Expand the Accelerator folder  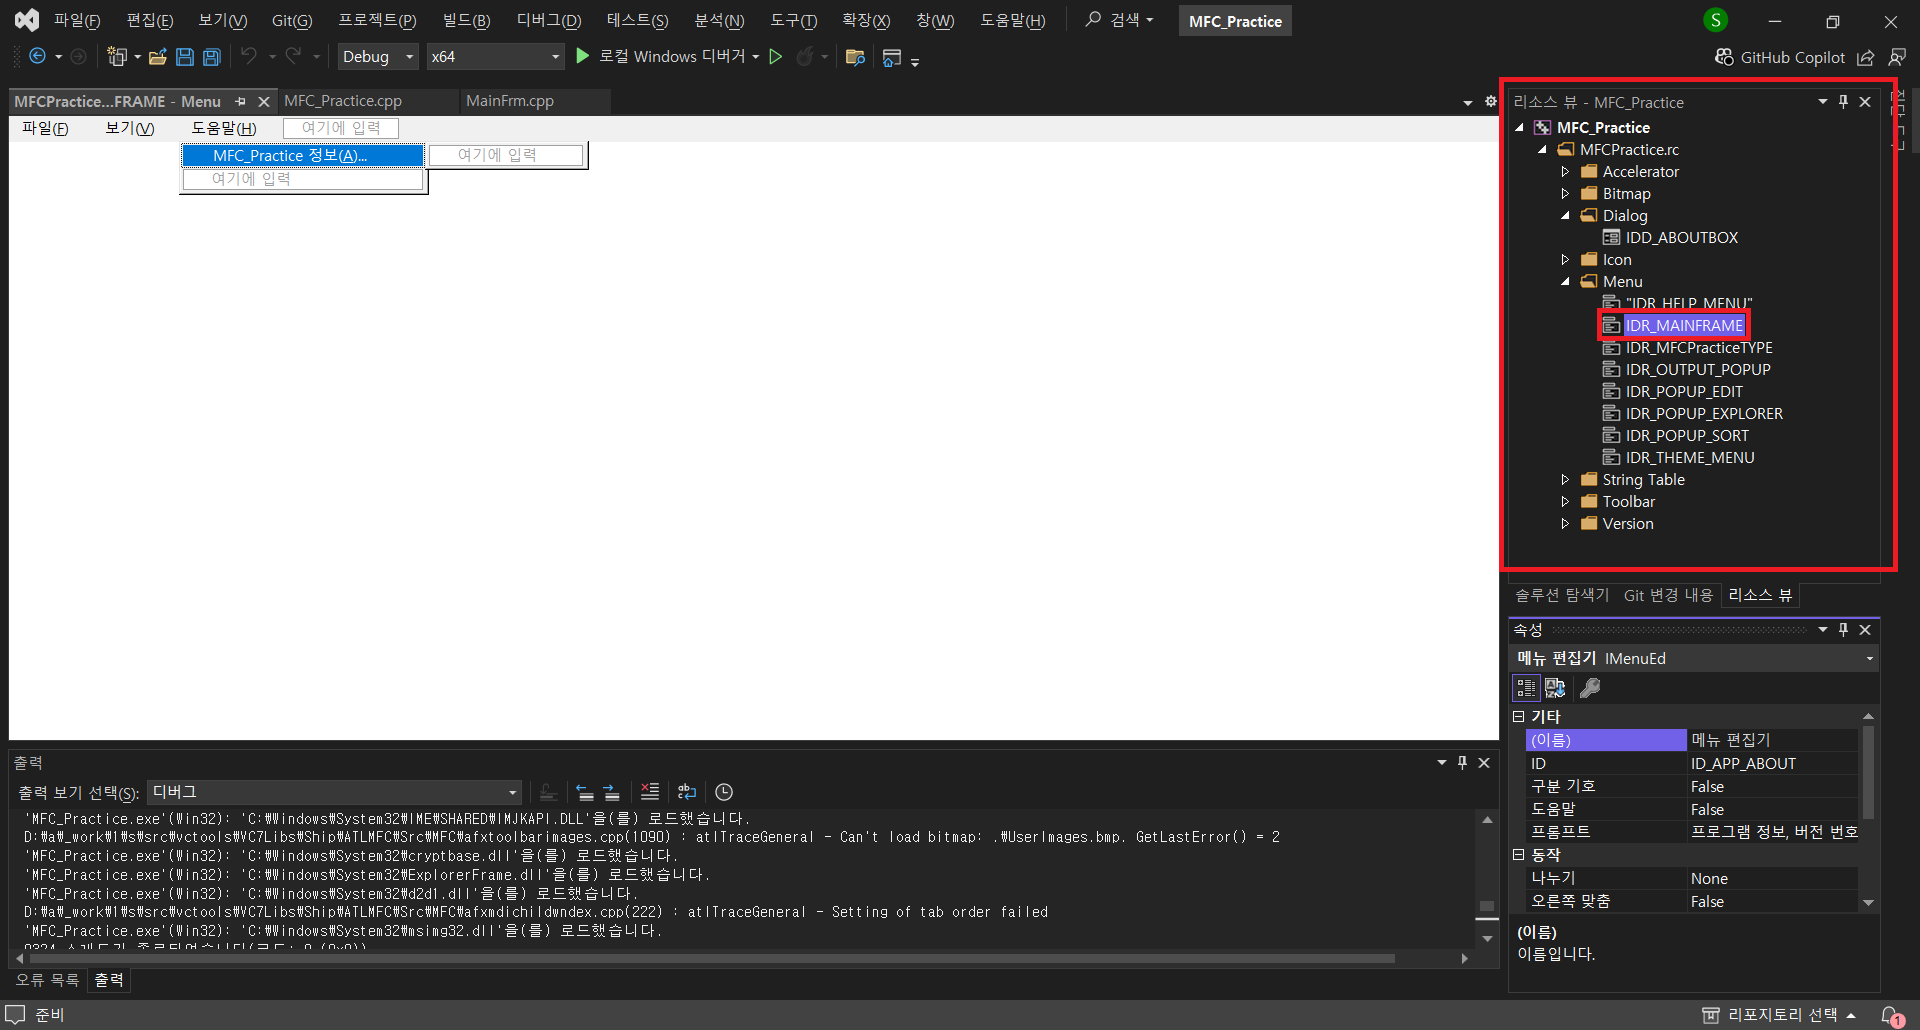(x=1566, y=172)
